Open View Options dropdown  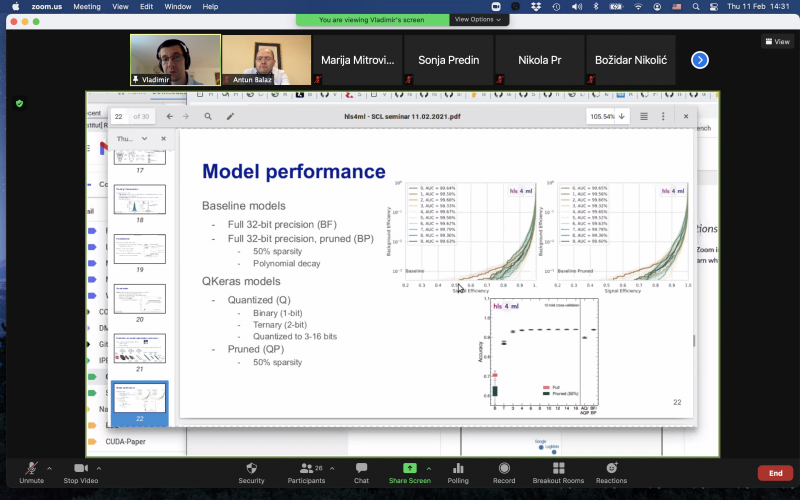click(x=478, y=19)
